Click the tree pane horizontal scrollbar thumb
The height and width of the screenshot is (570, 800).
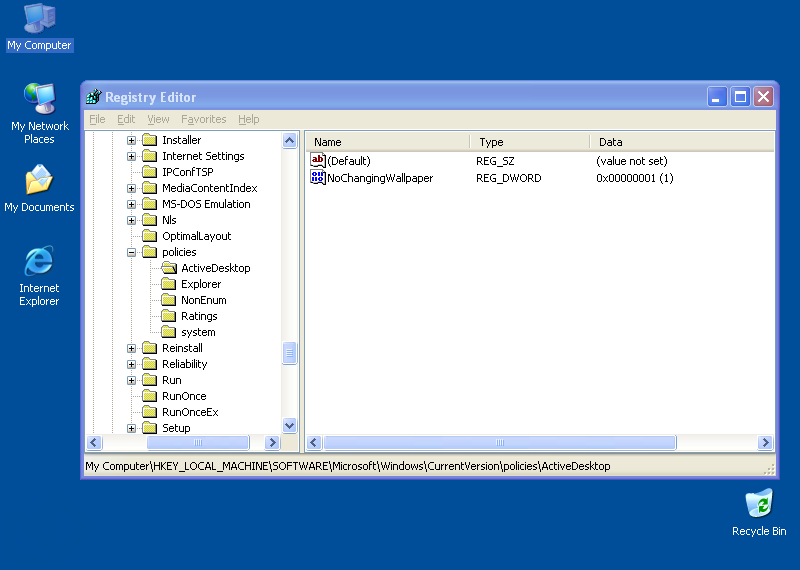click(198, 442)
